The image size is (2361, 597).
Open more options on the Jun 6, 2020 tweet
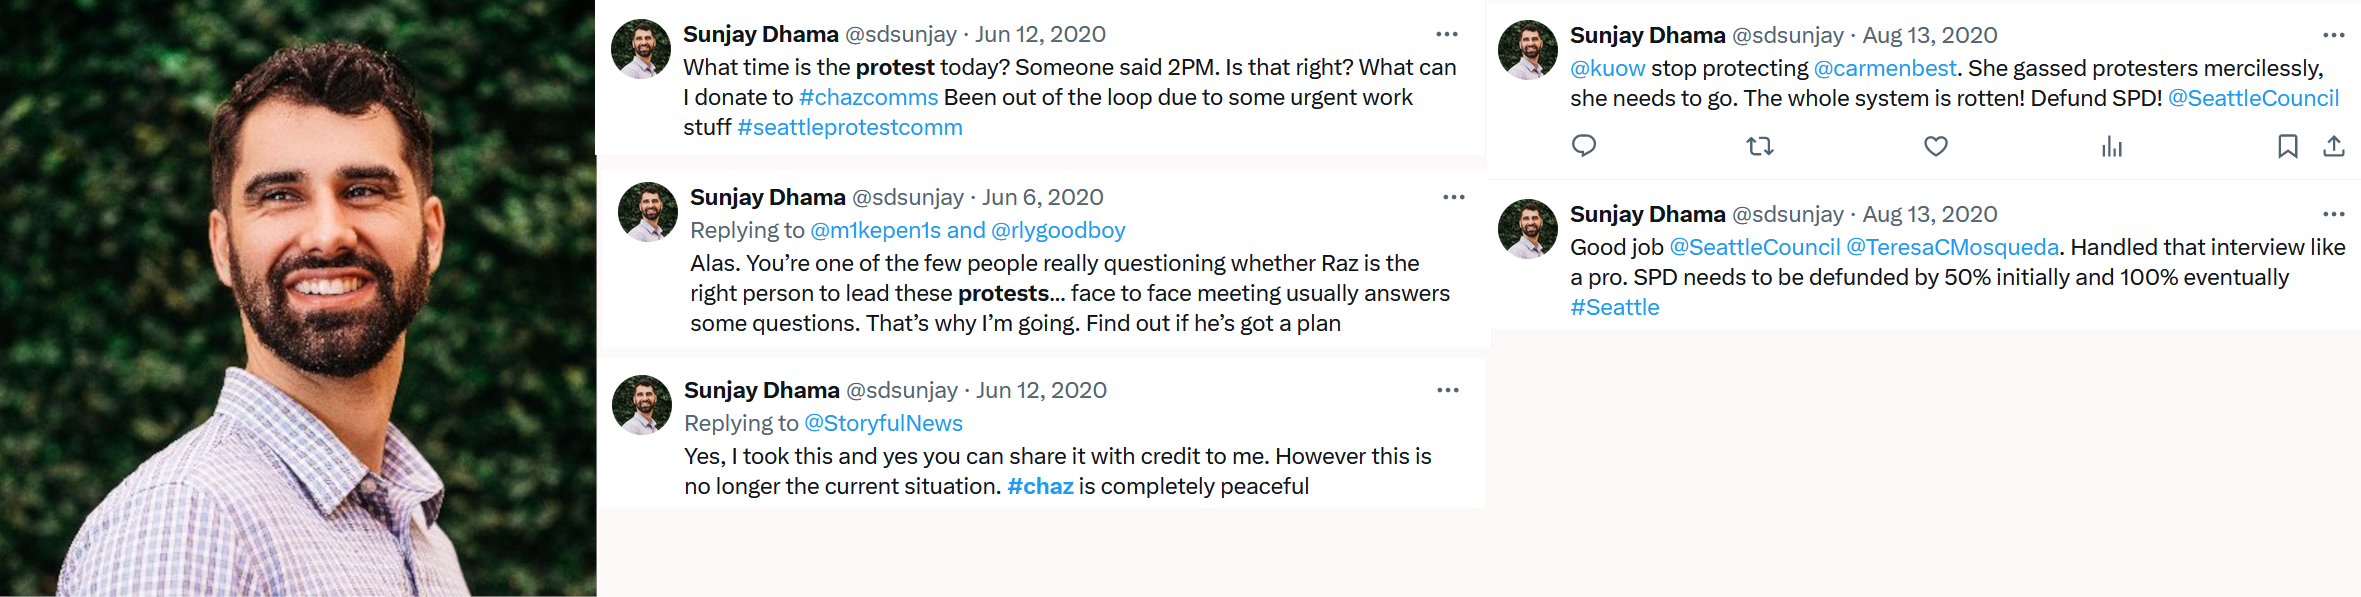[x=1454, y=197]
